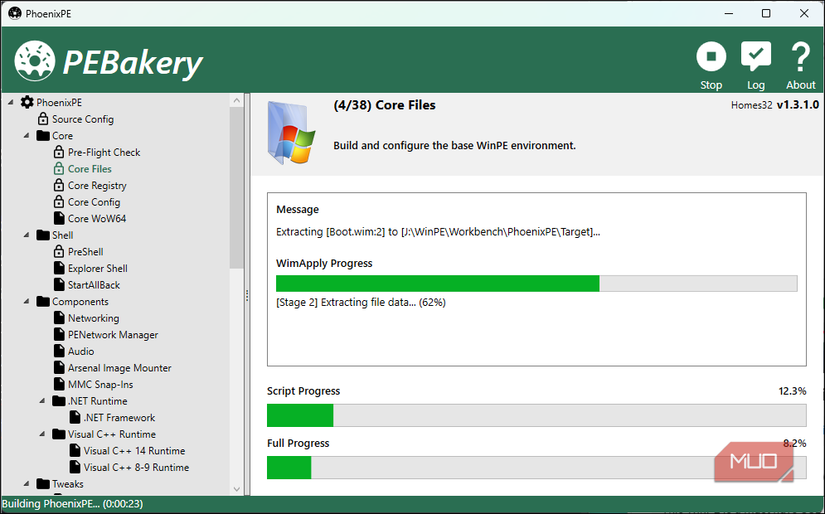Click the tree vertical scrollbar thumb
The width and height of the screenshot is (825, 514).
coord(236,188)
